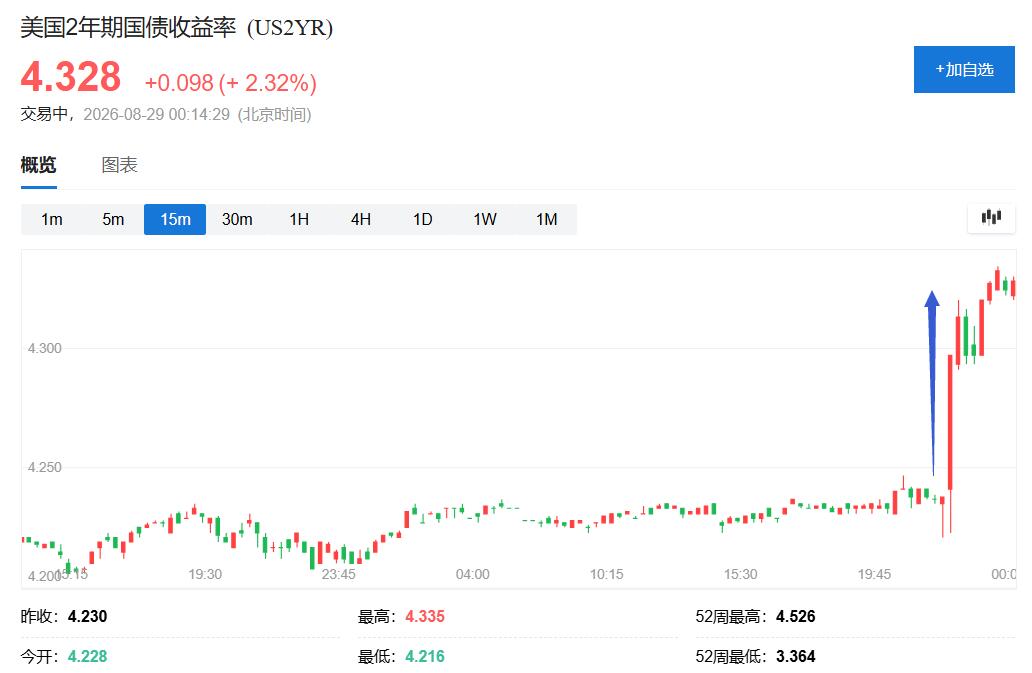This screenshot has width=1032, height=673.
Task: Click the 19:30 time axis label
Action: coord(205,574)
